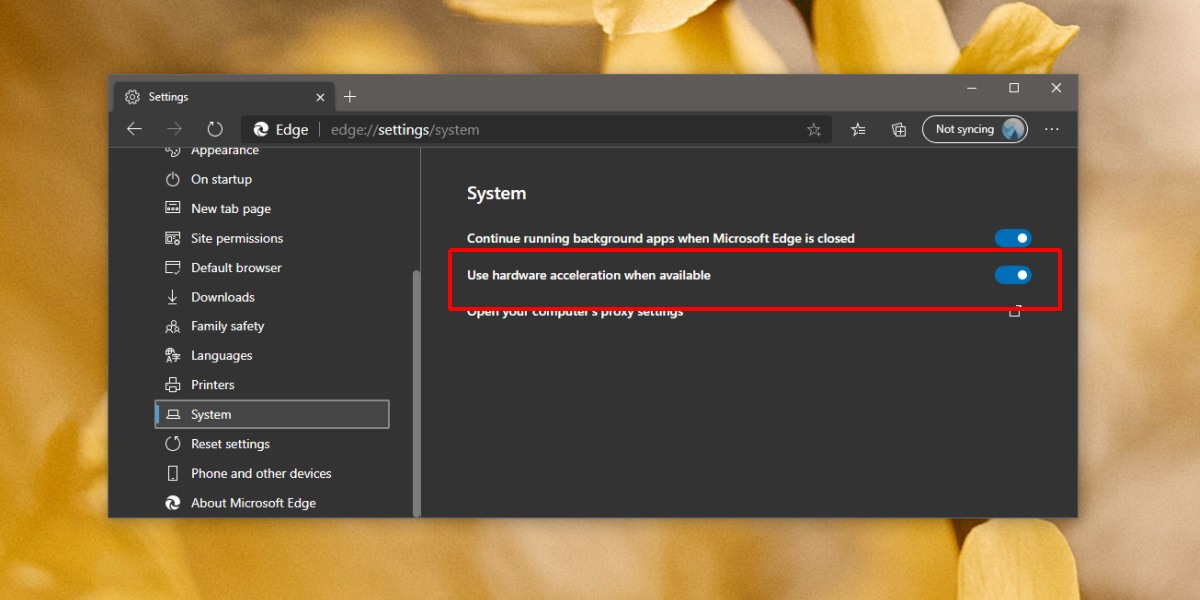The height and width of the screenshot is (600, 1200).
Task: Open Reset settings section
Action: pyautogui.click(x=272, y=444)
